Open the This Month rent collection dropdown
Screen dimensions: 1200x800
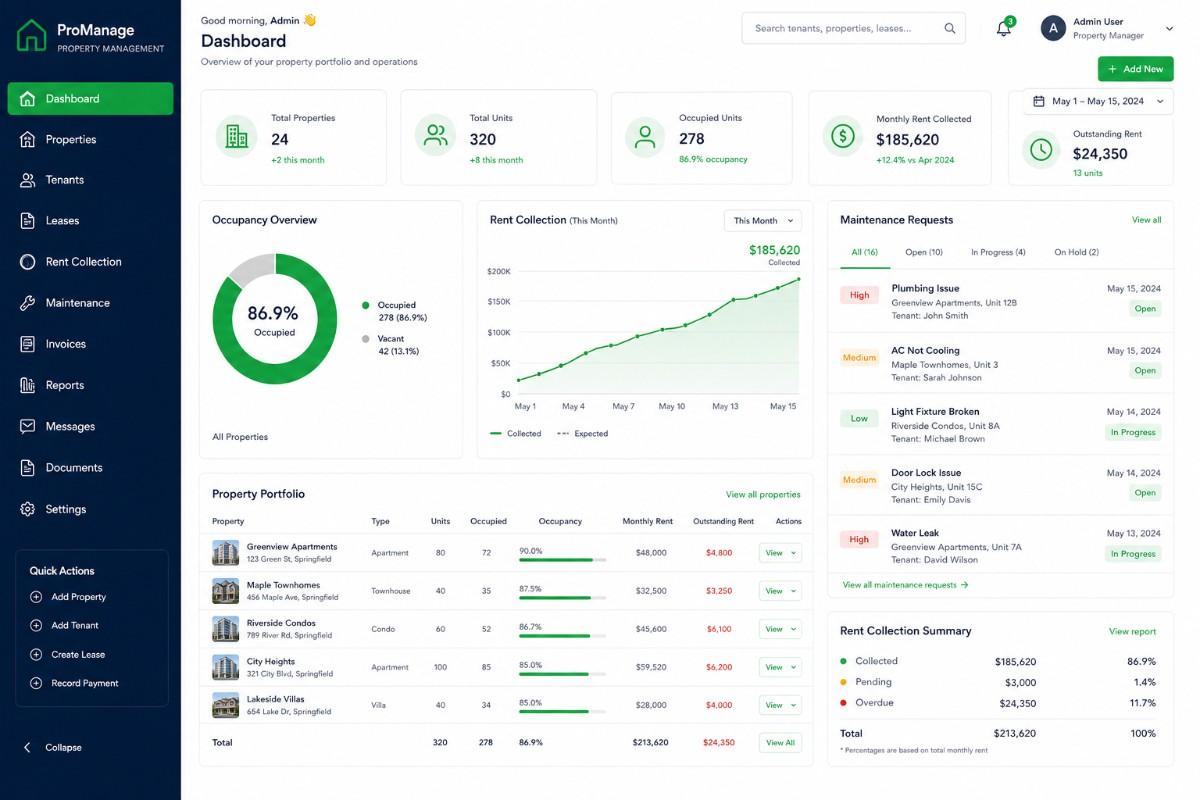pyautogui.click(x=763, y=221)
